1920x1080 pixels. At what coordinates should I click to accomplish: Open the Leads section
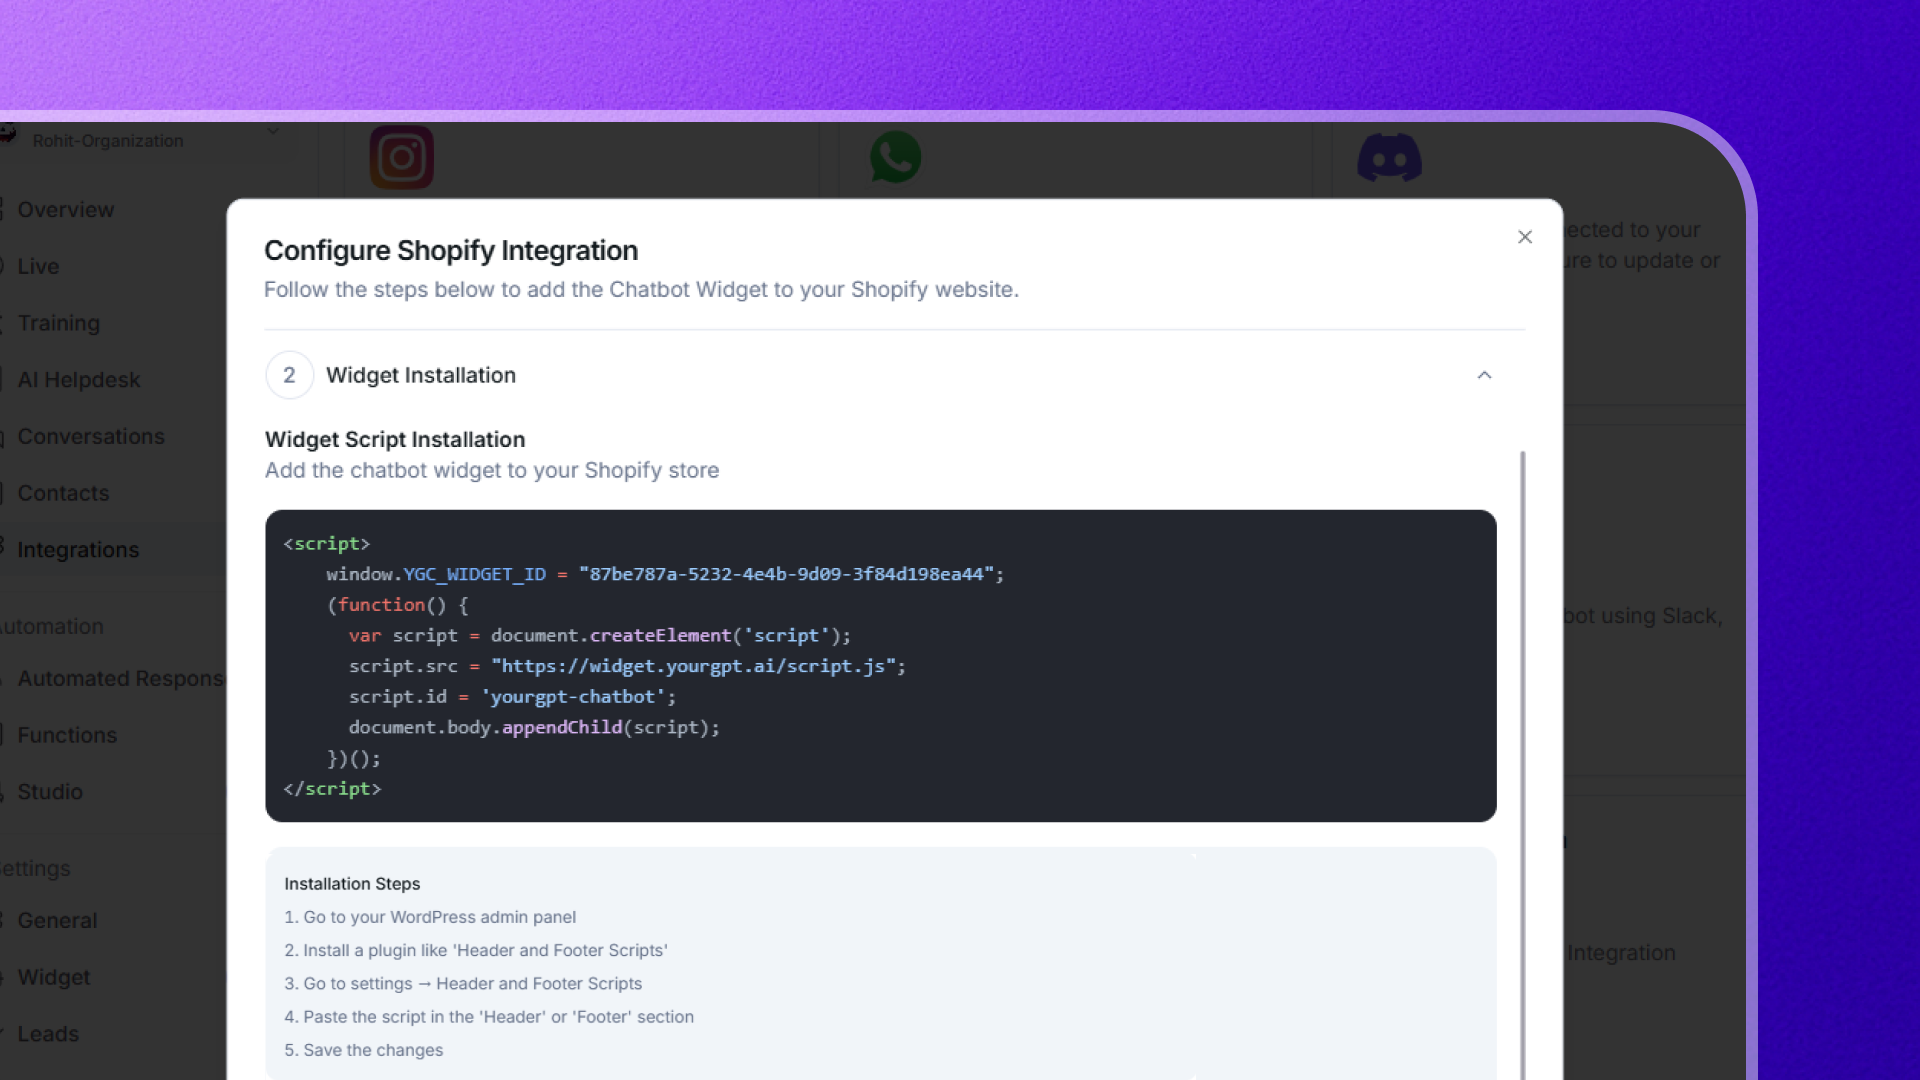(48, 1034)
